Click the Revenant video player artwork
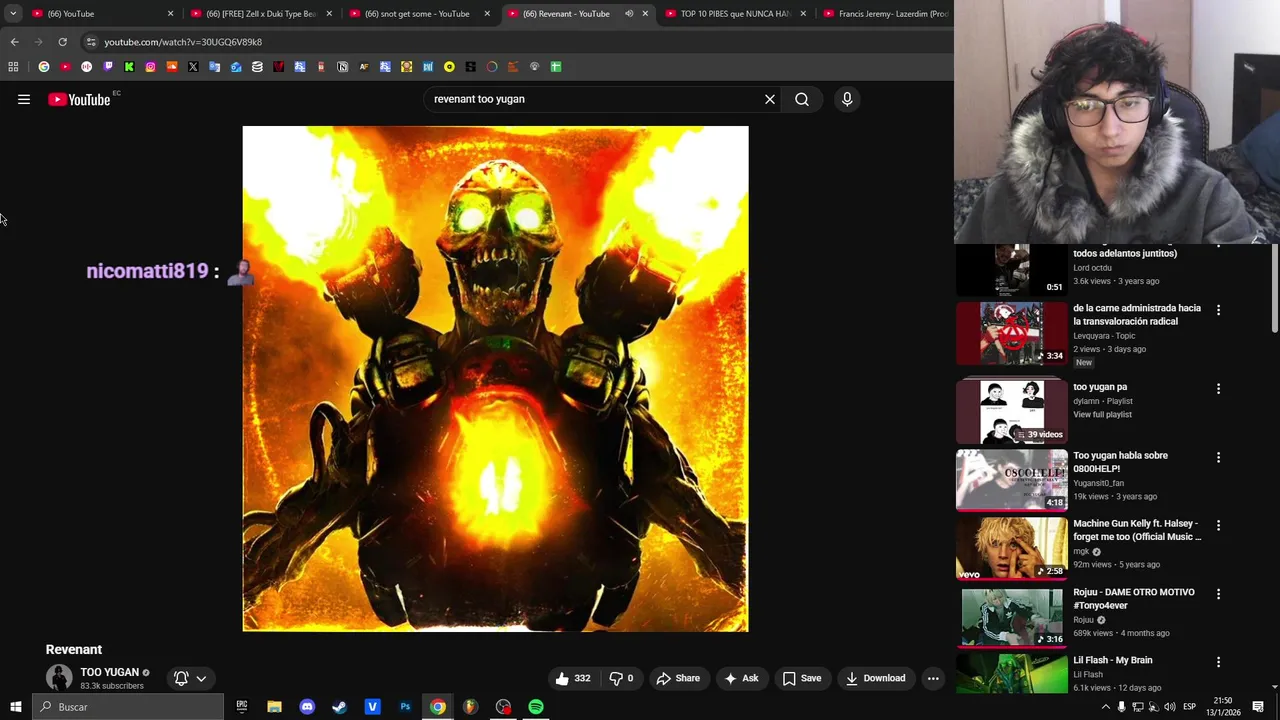The width and height of the screenshot is (1280, 720). tap(495, 378)
